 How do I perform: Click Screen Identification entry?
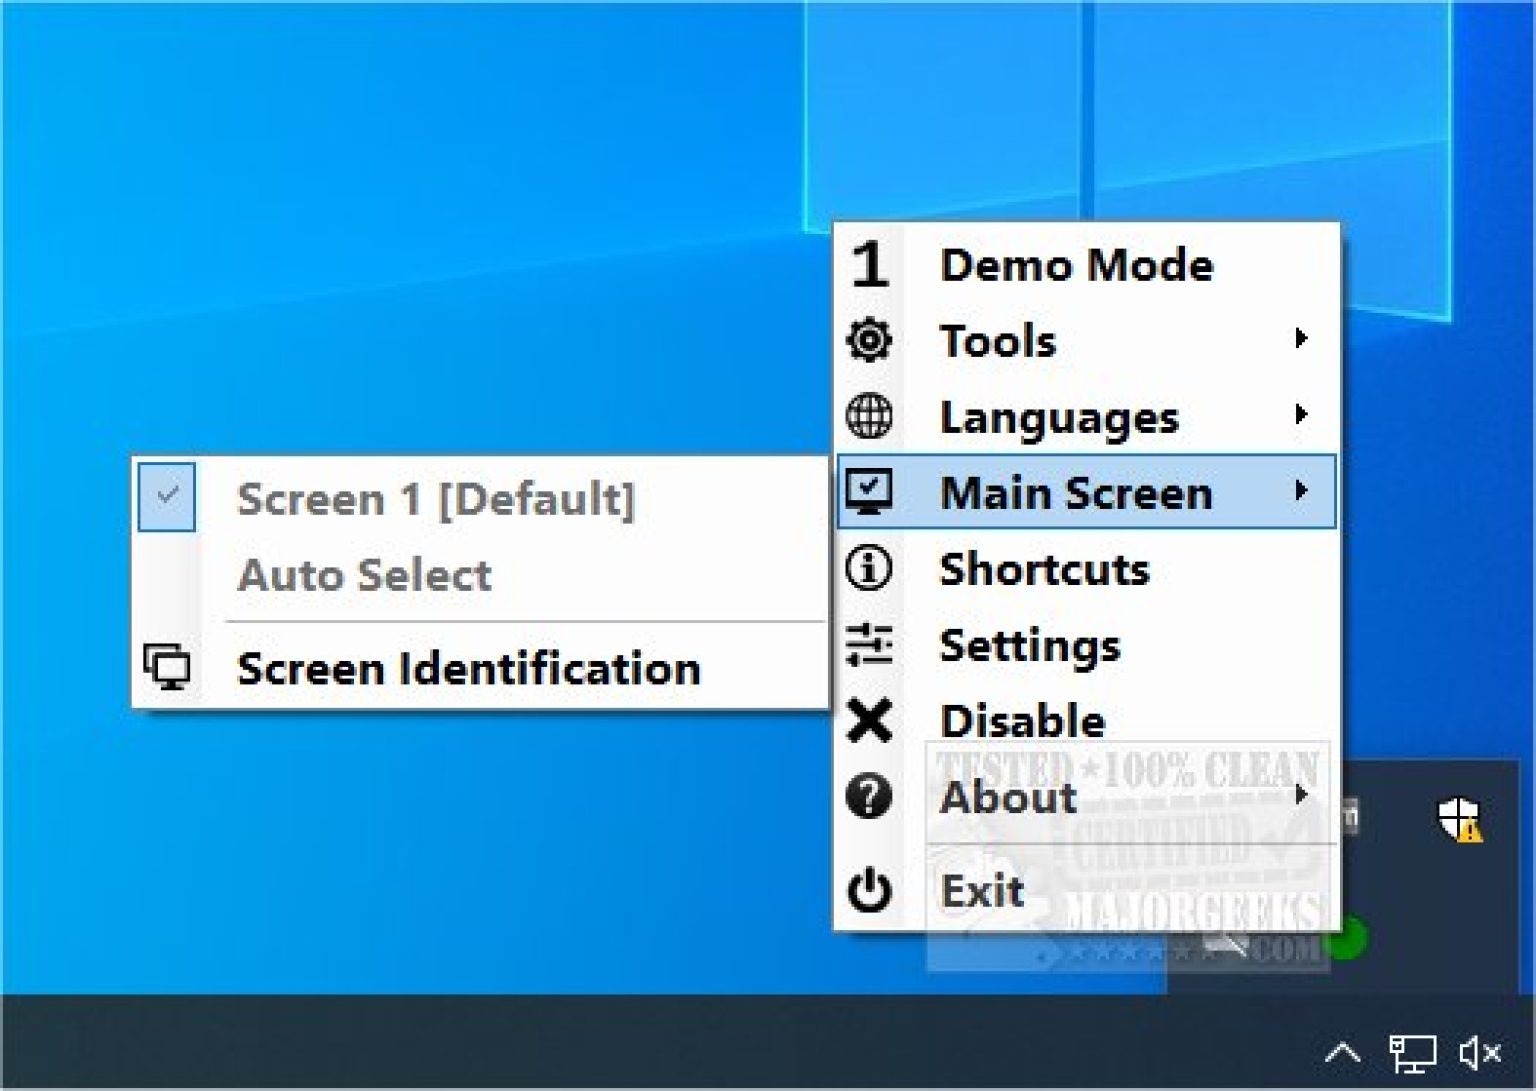pos(469,668)
